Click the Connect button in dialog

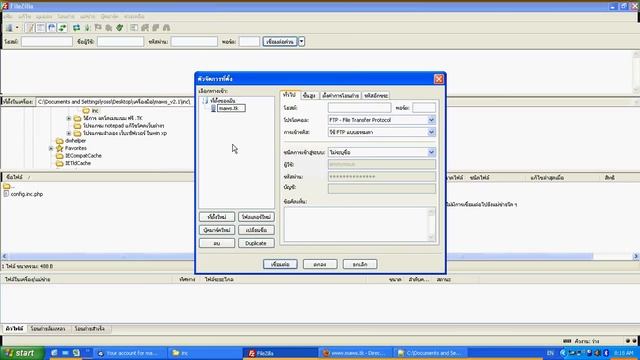(x=280, y=264)
